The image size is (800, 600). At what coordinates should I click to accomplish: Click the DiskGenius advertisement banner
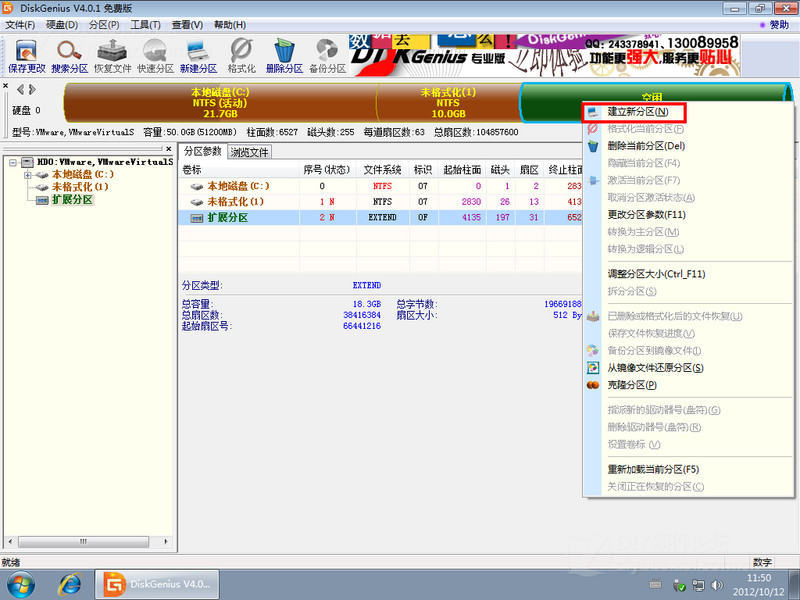click(544, 56)
